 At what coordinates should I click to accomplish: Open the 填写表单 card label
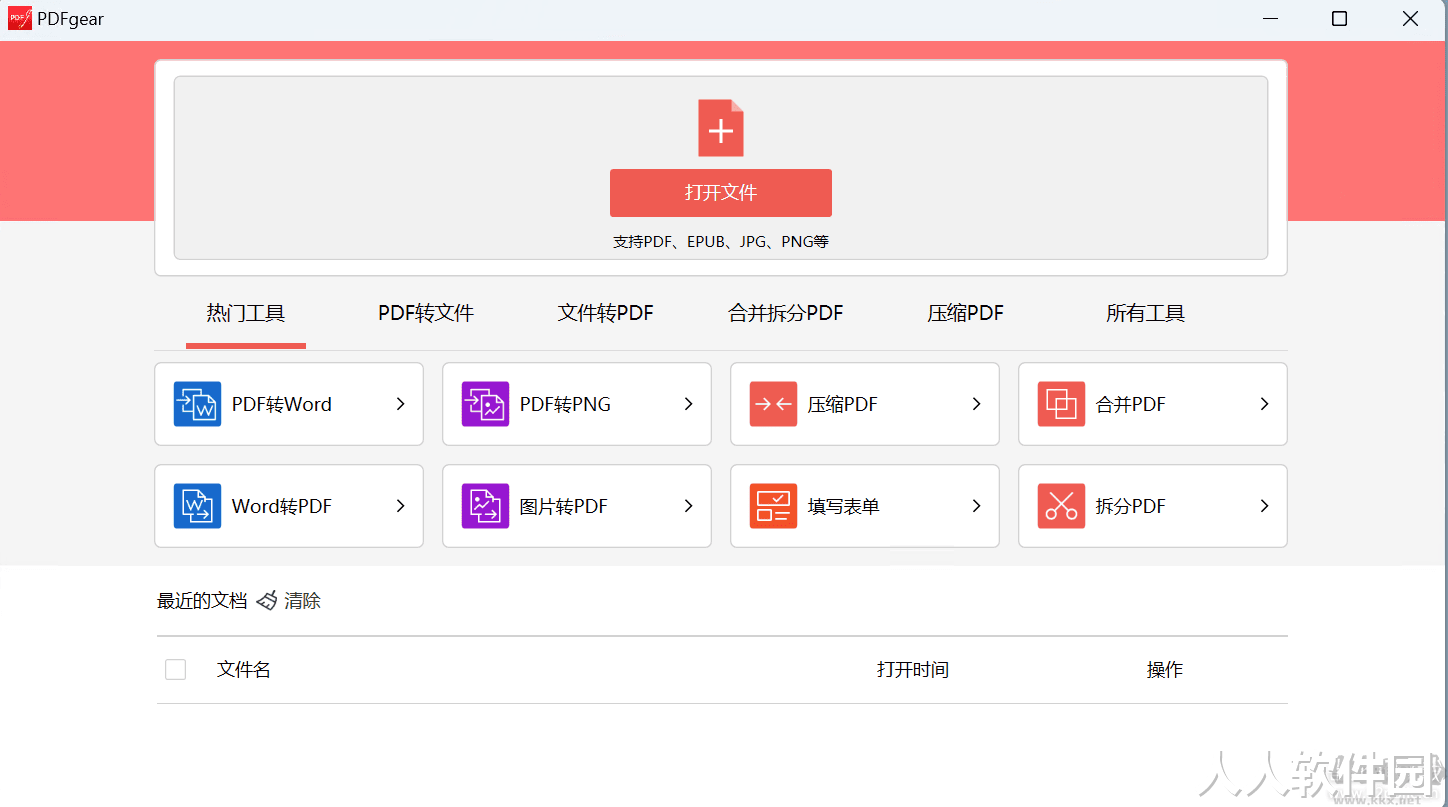point(844,507)
